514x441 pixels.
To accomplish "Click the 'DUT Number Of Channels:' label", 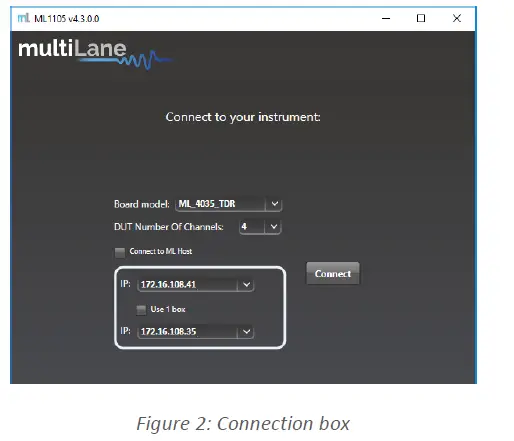I will pos(169,227).
